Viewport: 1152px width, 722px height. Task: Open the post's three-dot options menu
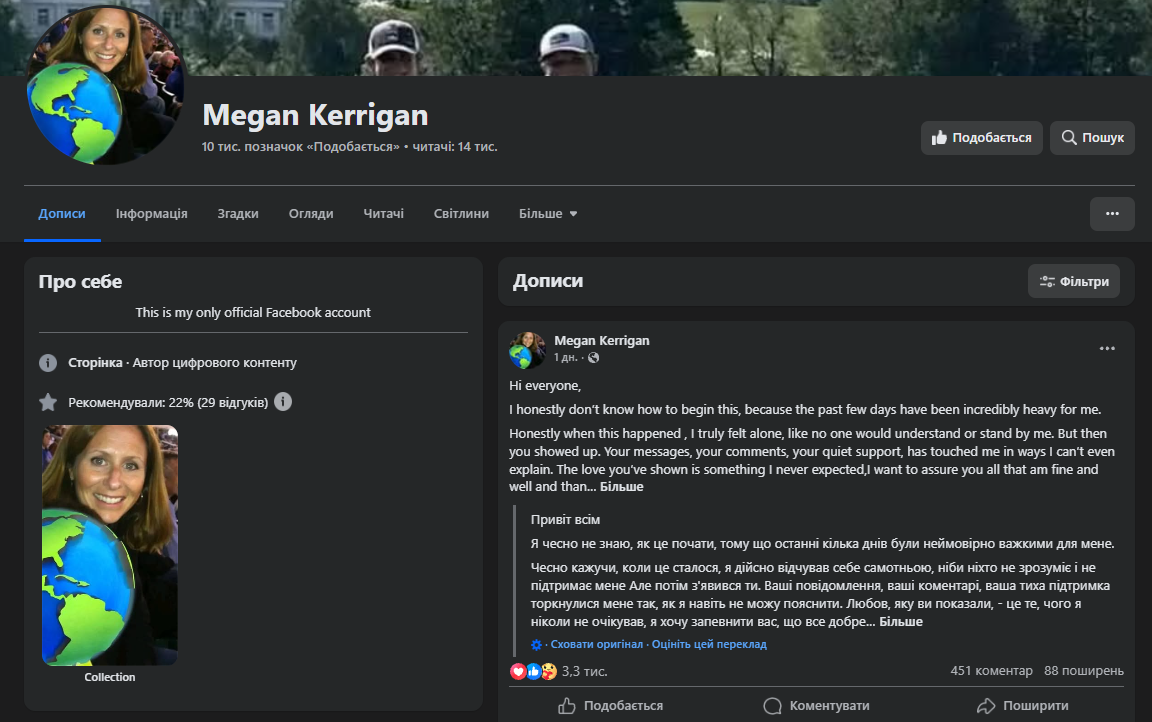click(1107, 349)
